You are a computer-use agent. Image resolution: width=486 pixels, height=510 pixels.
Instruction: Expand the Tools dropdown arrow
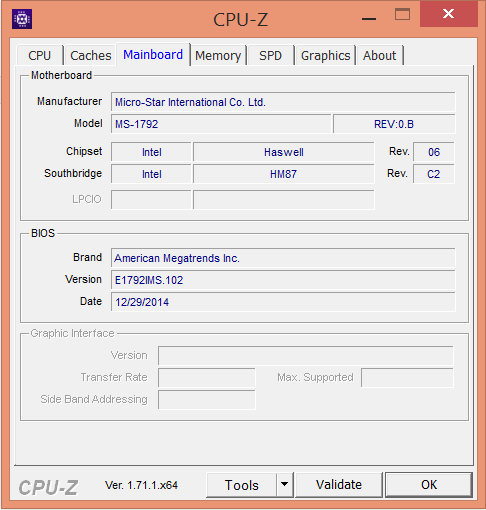tap(284, 485)
